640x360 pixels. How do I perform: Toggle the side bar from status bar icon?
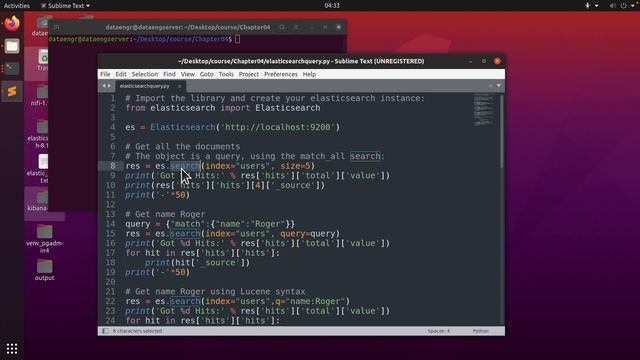coord(105,331)
